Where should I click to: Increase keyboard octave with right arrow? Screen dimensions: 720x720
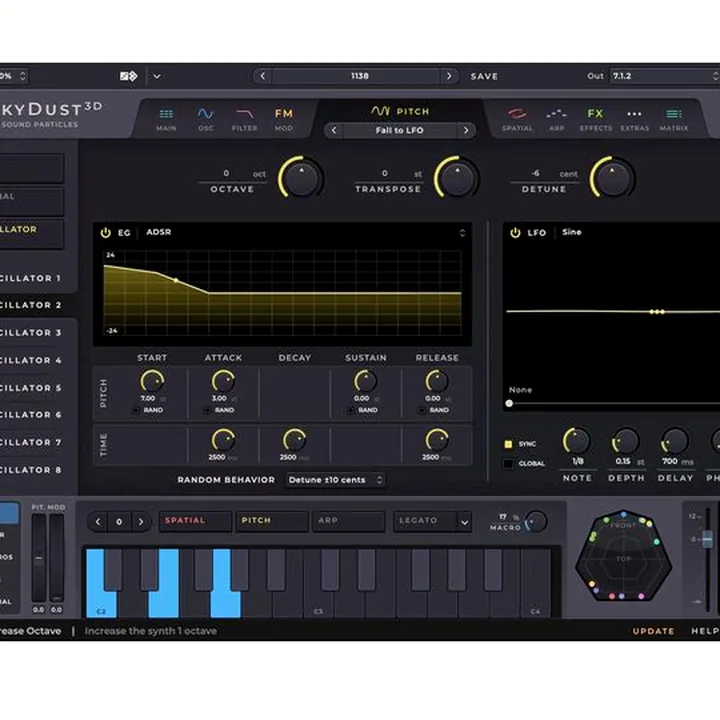[141, 522]
